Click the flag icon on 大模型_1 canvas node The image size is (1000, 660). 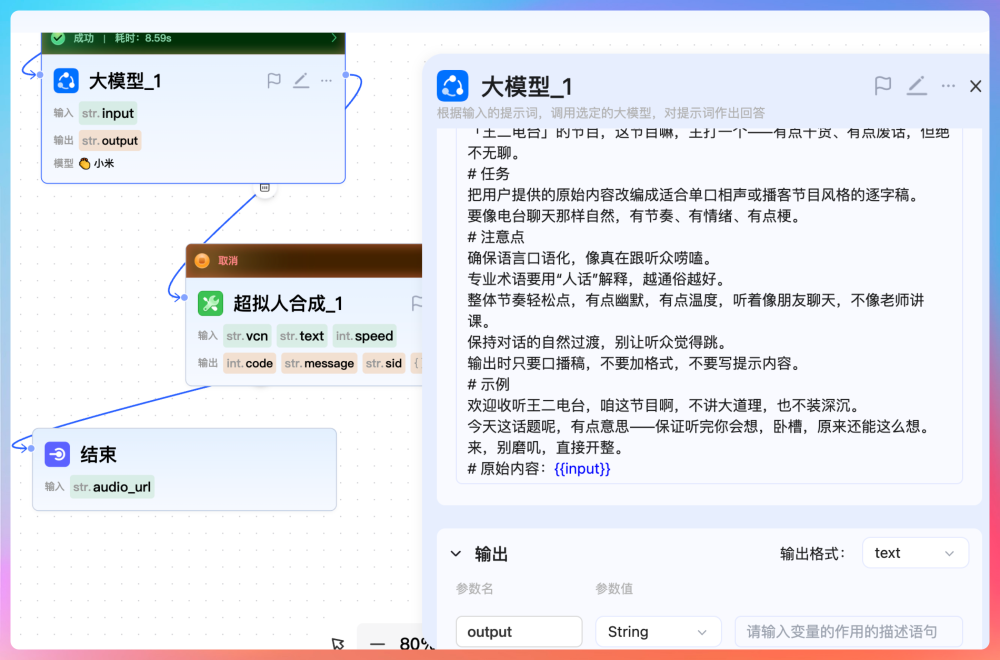coord(274,81)
